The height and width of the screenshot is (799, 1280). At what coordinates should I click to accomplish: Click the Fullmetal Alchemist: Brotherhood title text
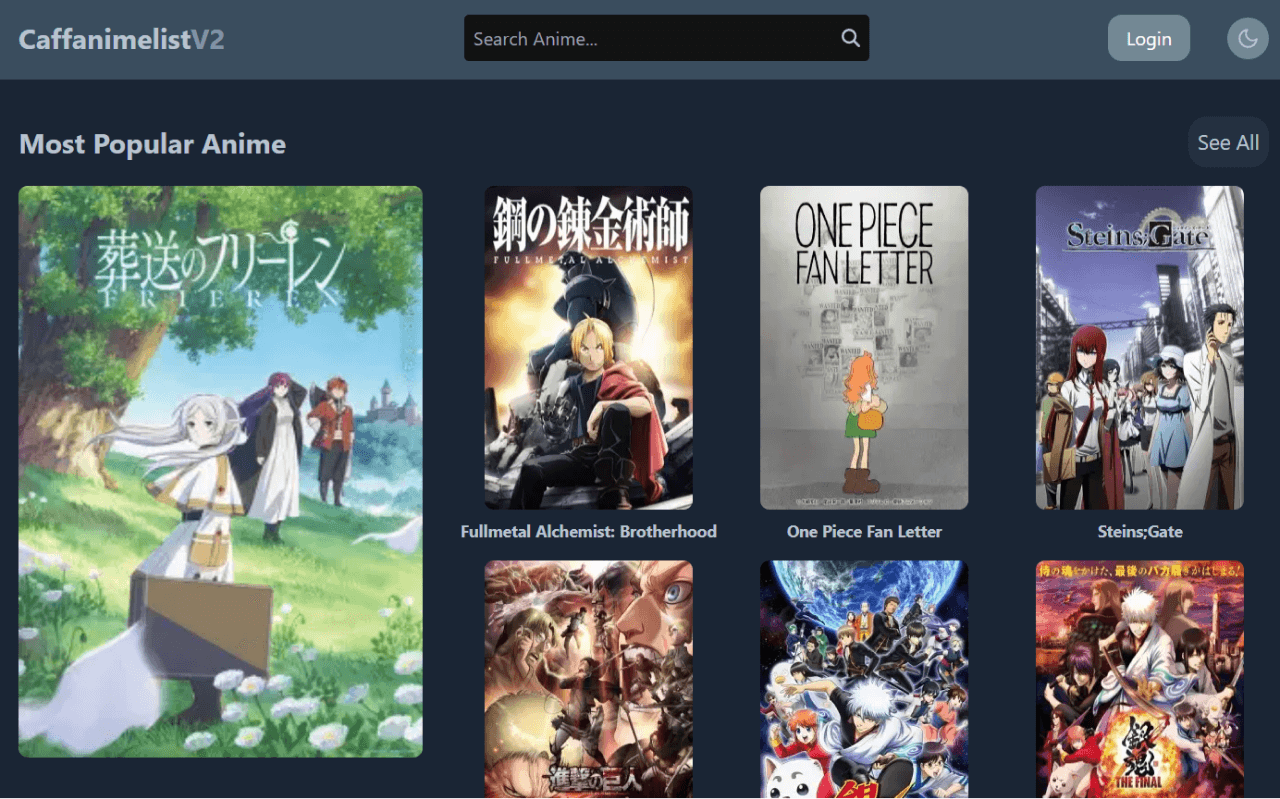[x=588, y=531]
